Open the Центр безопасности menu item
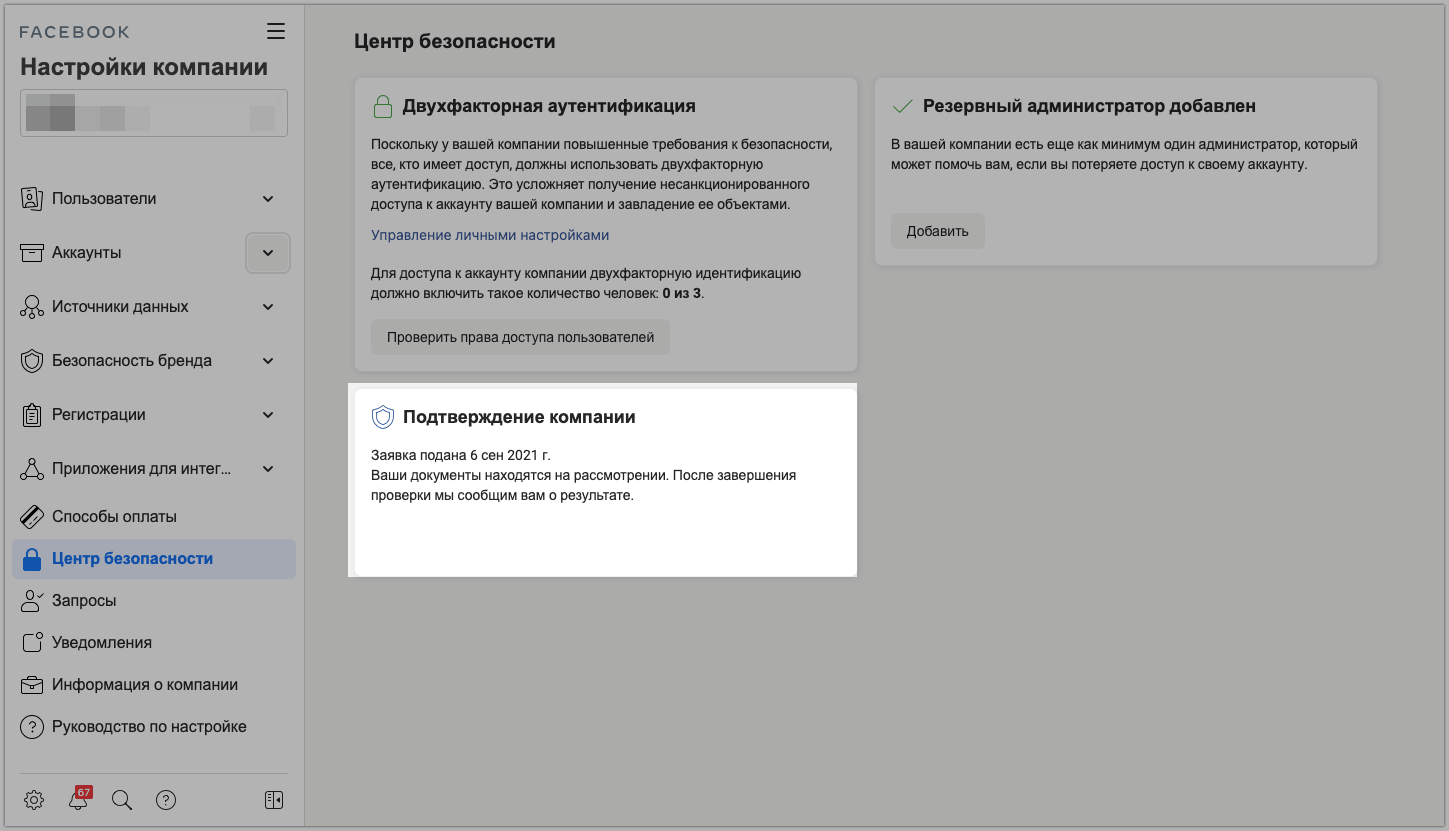The width and height of the screenshot is (1449, 831). click(x=132, y=559)
